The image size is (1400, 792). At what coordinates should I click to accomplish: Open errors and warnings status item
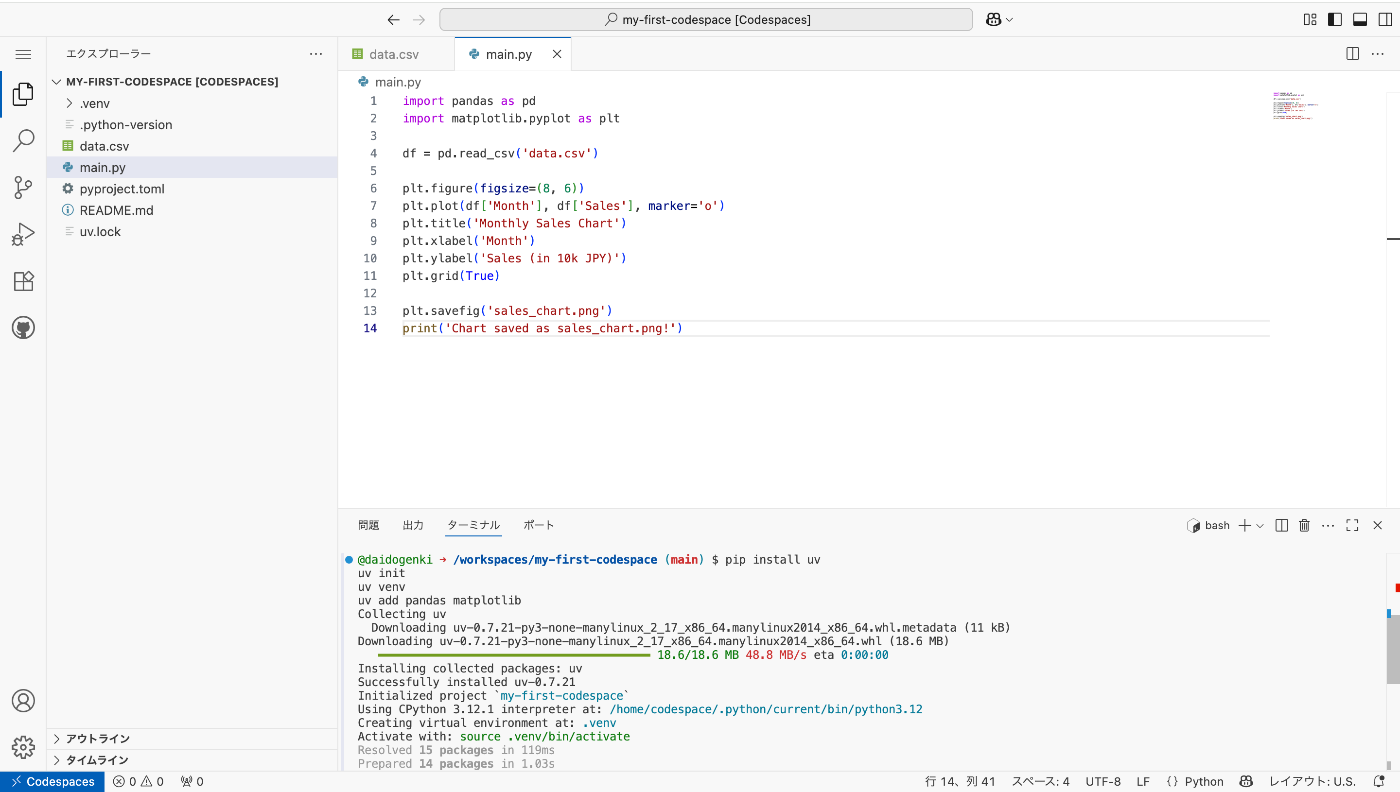coord(138,782)
